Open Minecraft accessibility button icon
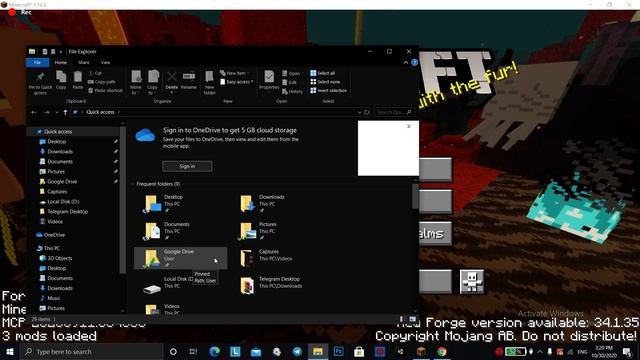640x360 pixels. (x=472, y=281)
